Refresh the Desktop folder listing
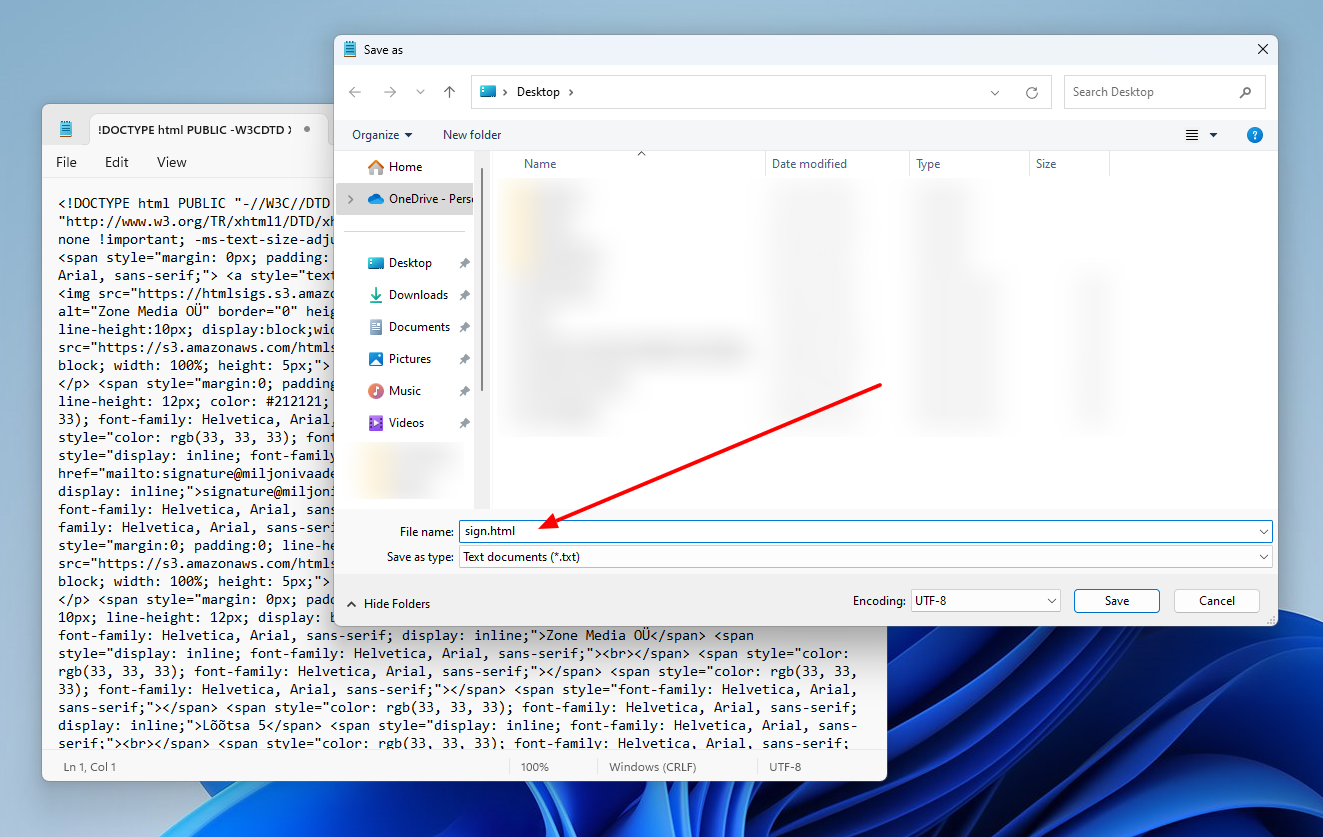The image size is (1323, 837). (1031, 92)
